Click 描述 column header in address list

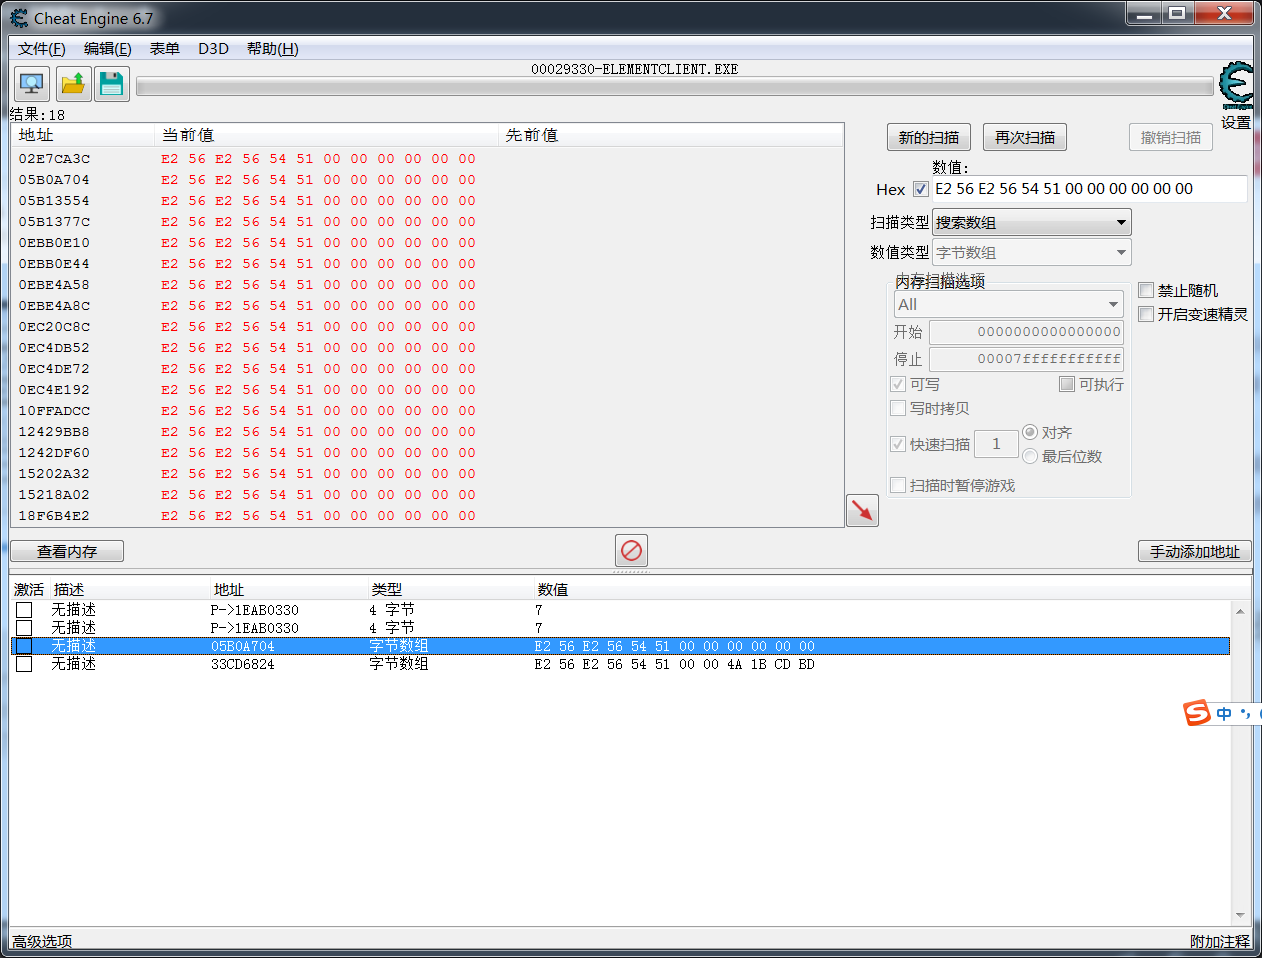click(69, 590)
